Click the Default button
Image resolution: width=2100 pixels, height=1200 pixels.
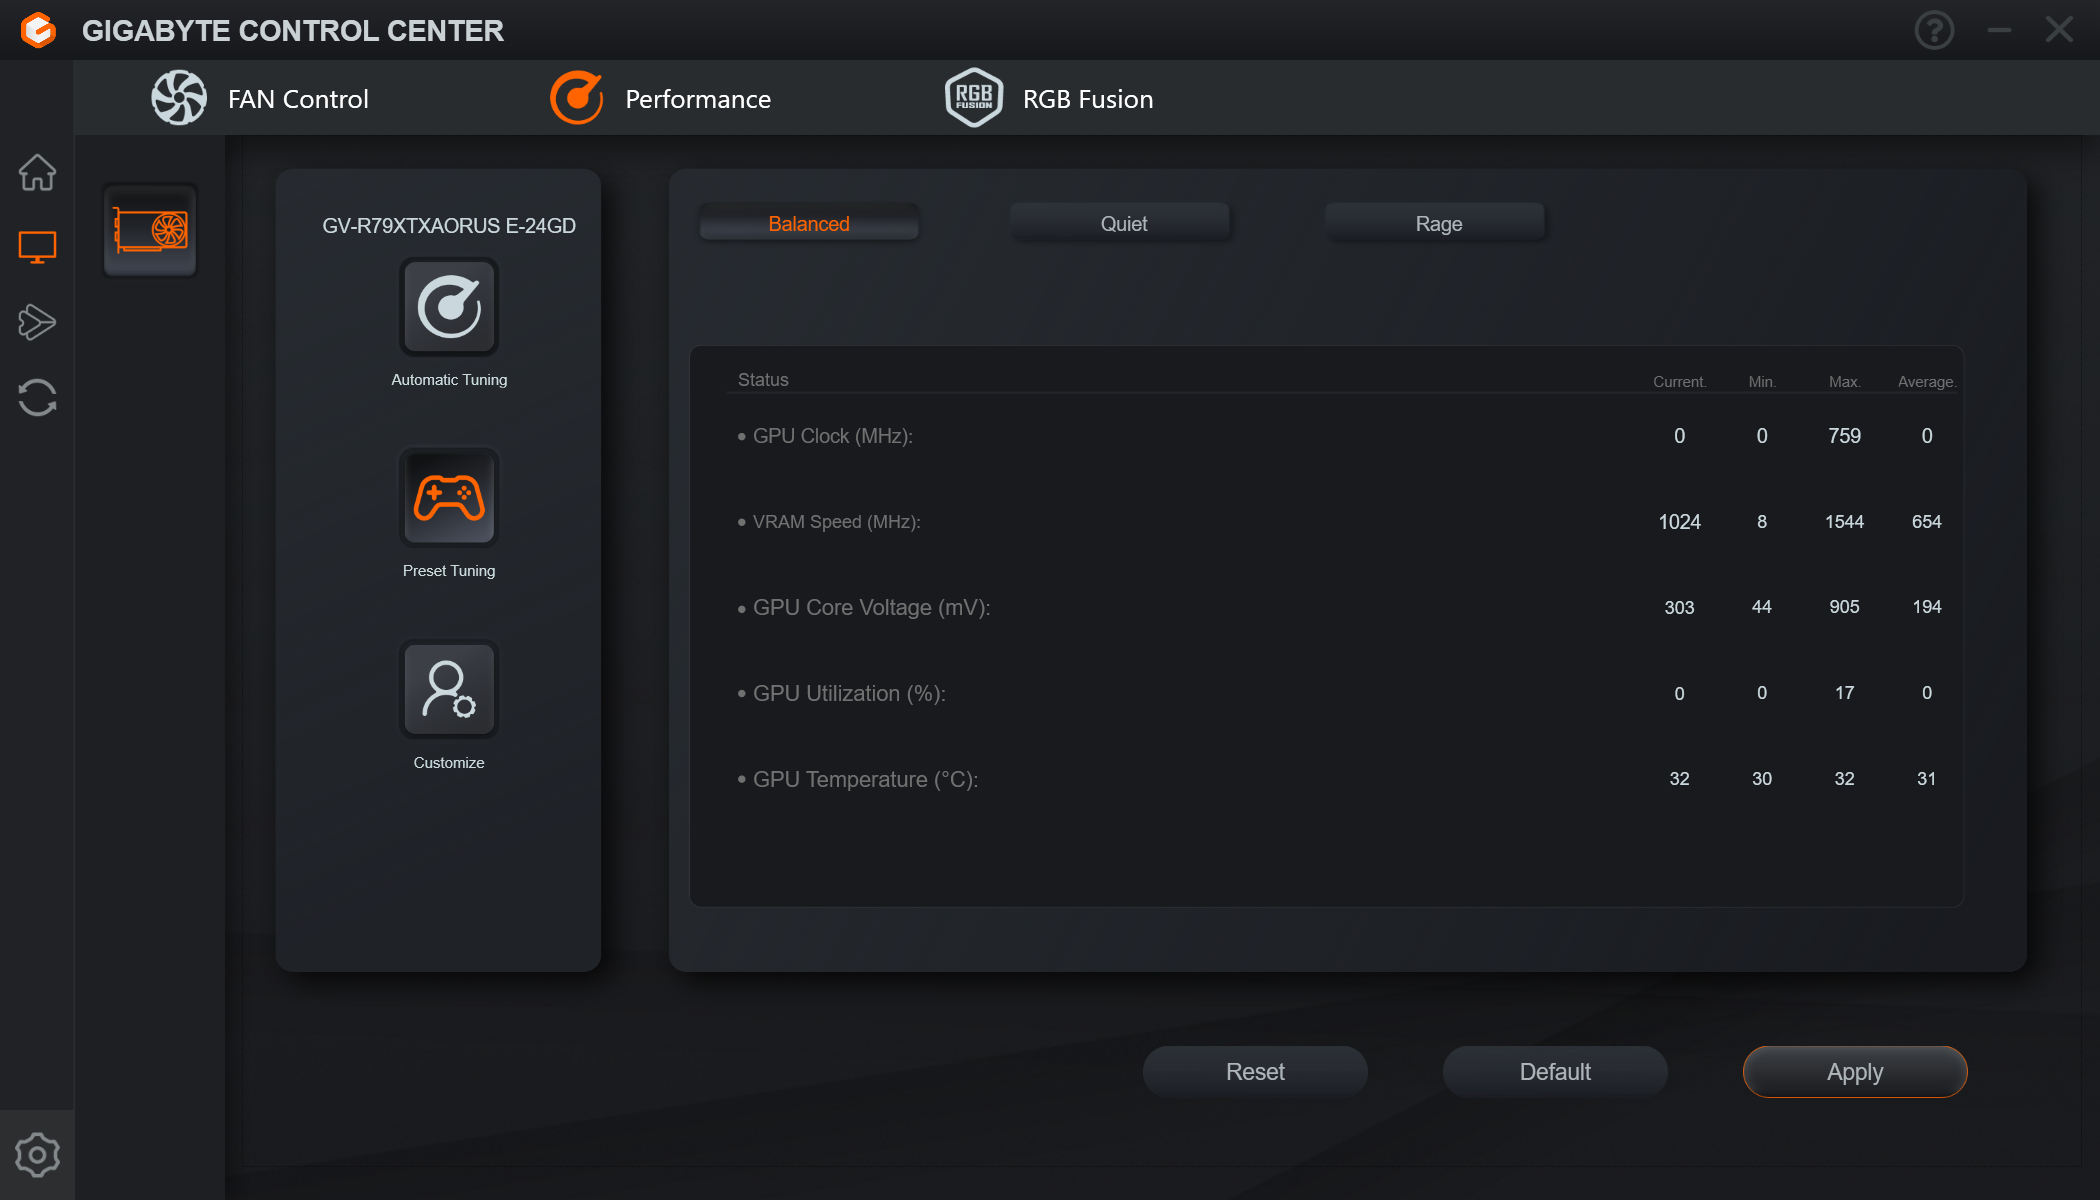coord(1555,1072)
